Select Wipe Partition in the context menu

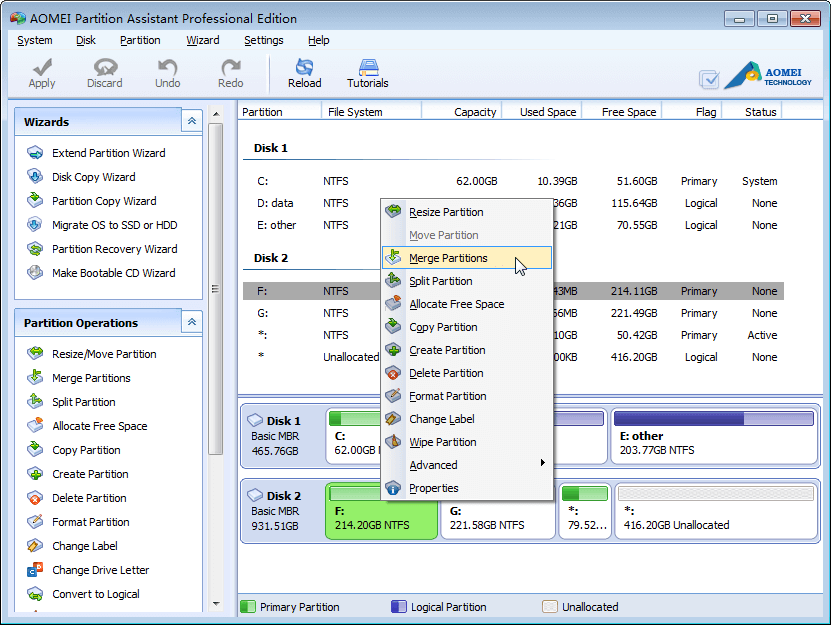442,442
